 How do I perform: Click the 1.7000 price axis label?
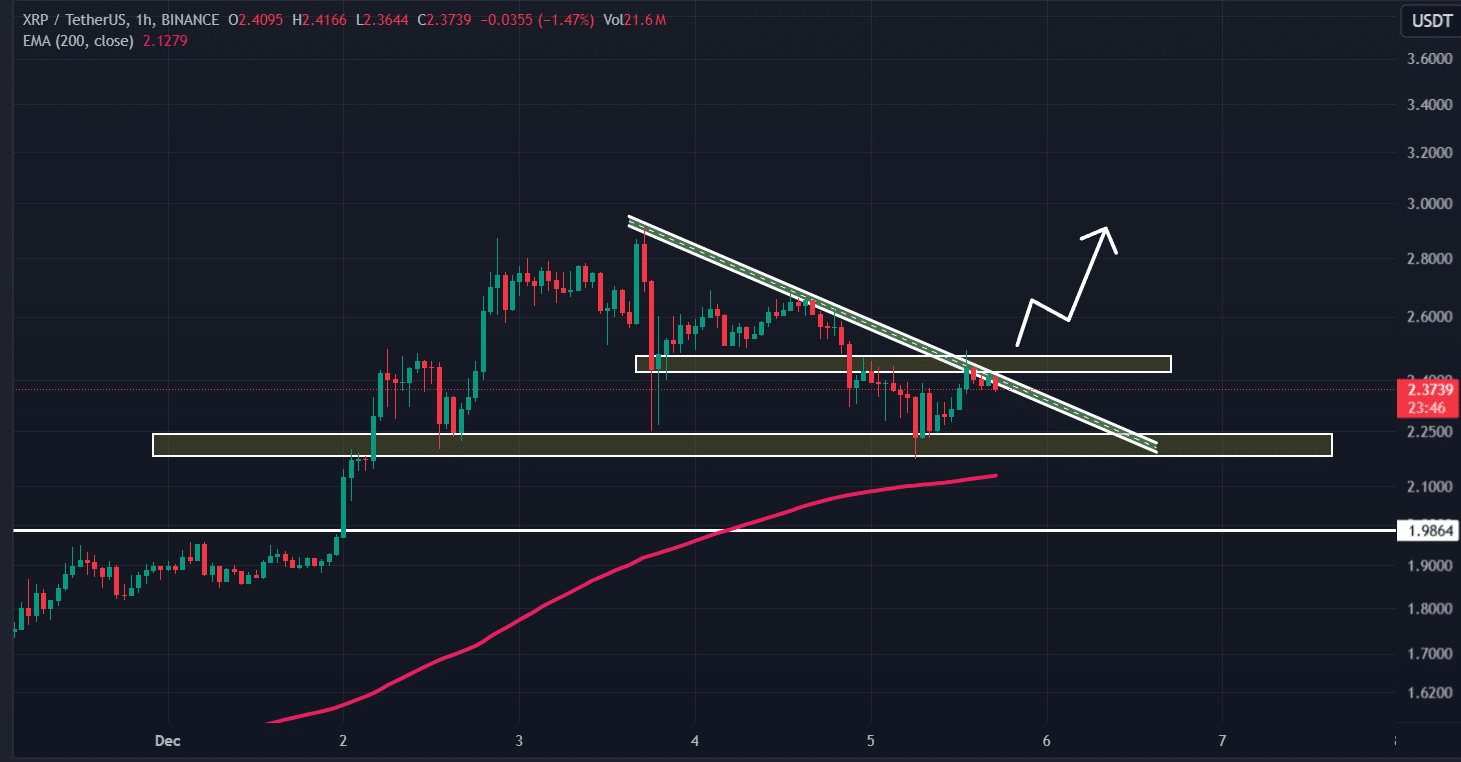point(1428,654)
